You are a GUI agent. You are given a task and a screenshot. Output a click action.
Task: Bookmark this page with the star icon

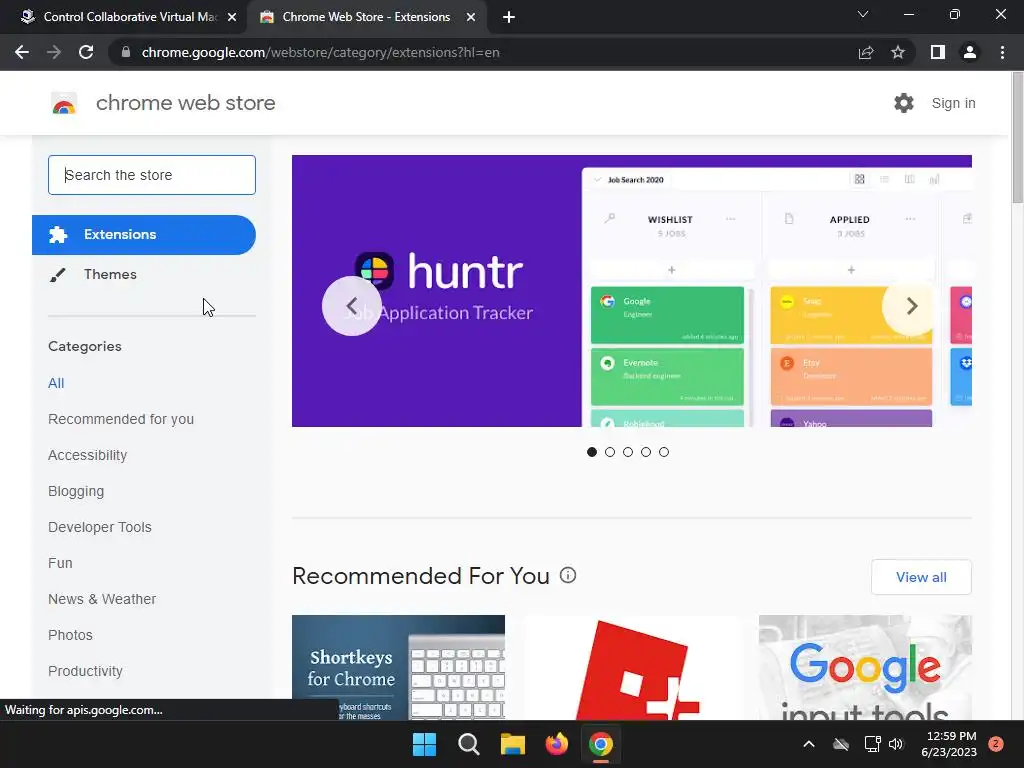pyautogui.click(x=898, y=52)
